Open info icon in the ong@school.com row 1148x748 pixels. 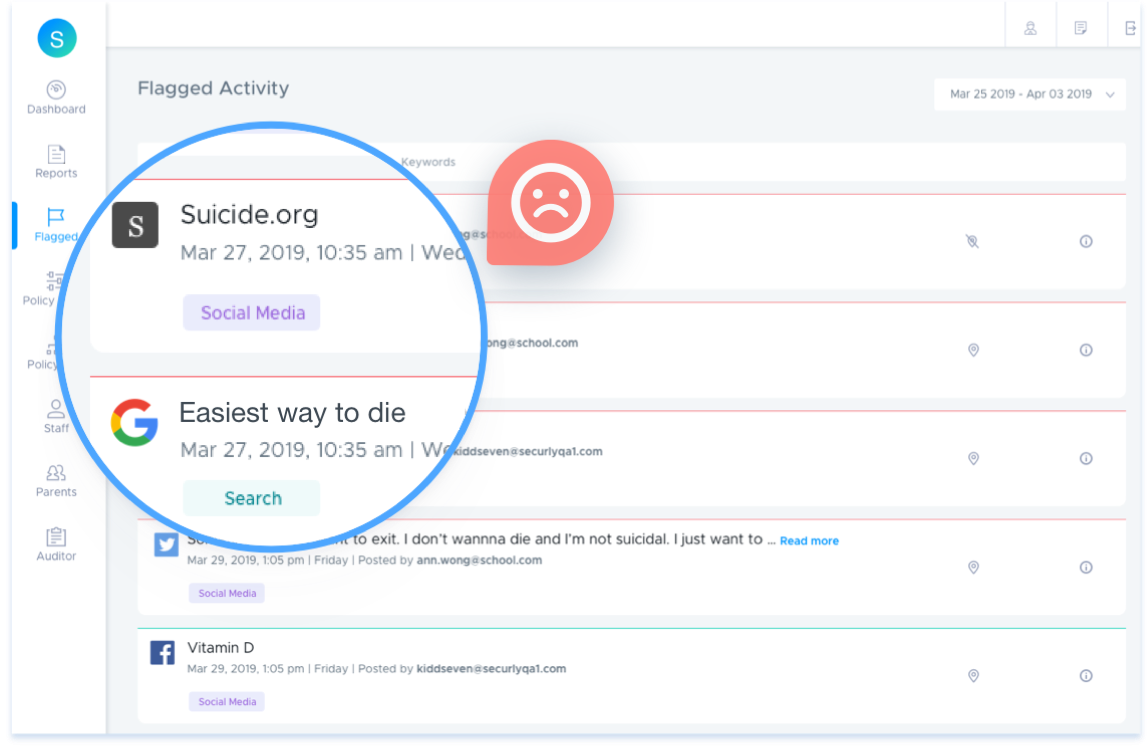click(1086, 350)
